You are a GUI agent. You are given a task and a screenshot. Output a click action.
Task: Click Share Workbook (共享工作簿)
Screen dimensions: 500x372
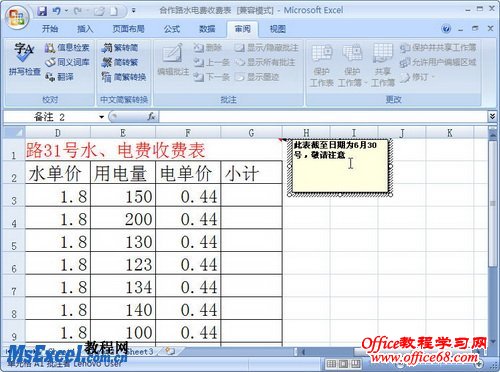click(x=382, y=66)
